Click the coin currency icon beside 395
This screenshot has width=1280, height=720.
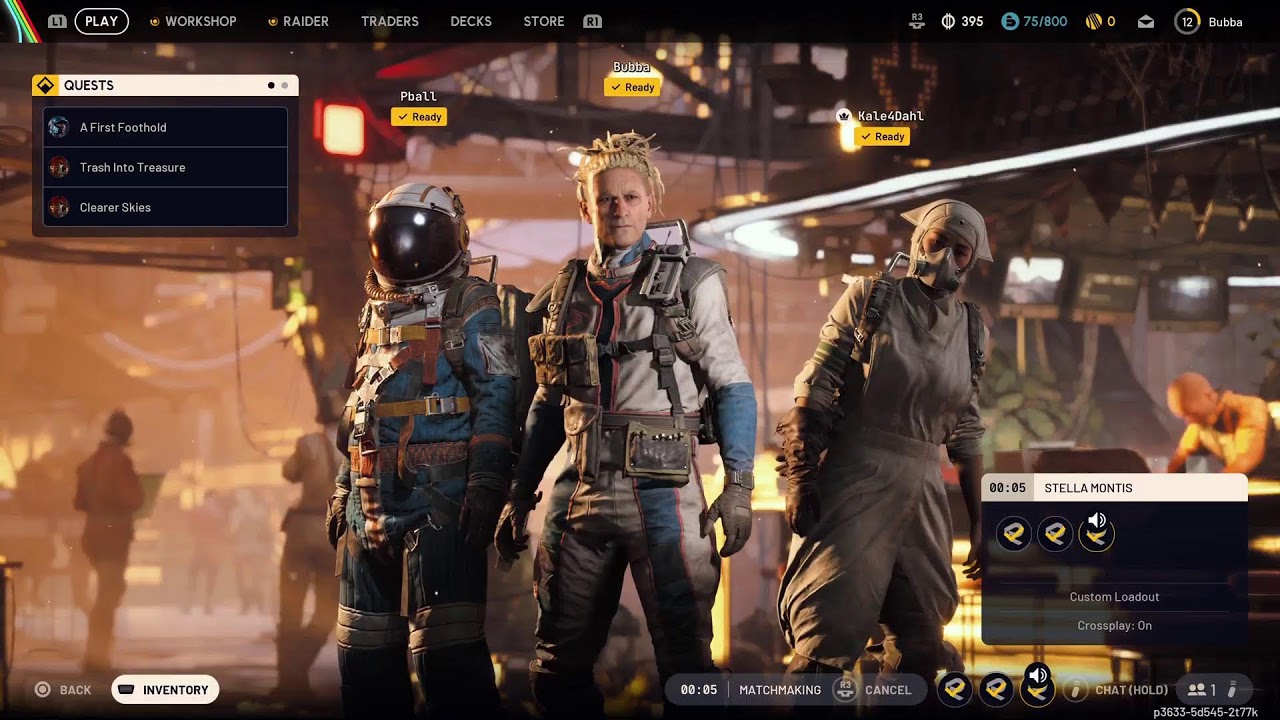click(949, 21)
